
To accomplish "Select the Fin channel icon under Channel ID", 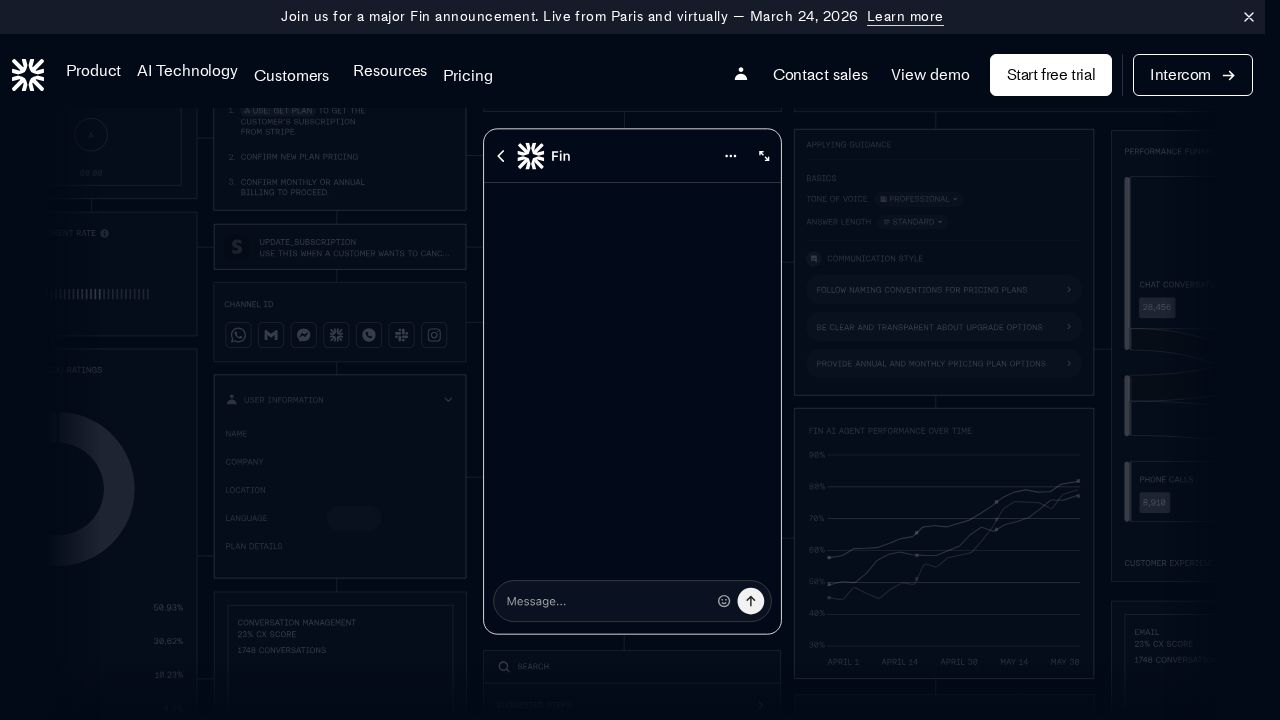I will pos(336,335).
